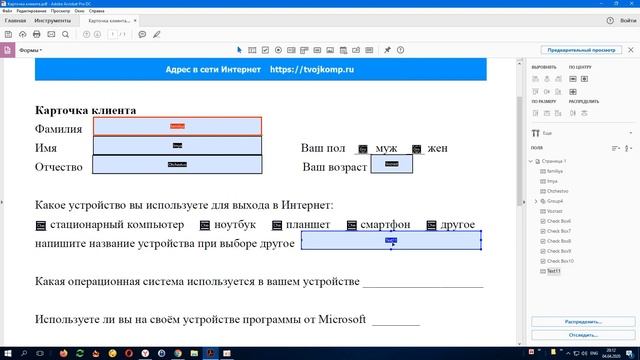Select the Add Check Box tool
The width and height of the screenshot is (640, 360).
tap(265, 50)
